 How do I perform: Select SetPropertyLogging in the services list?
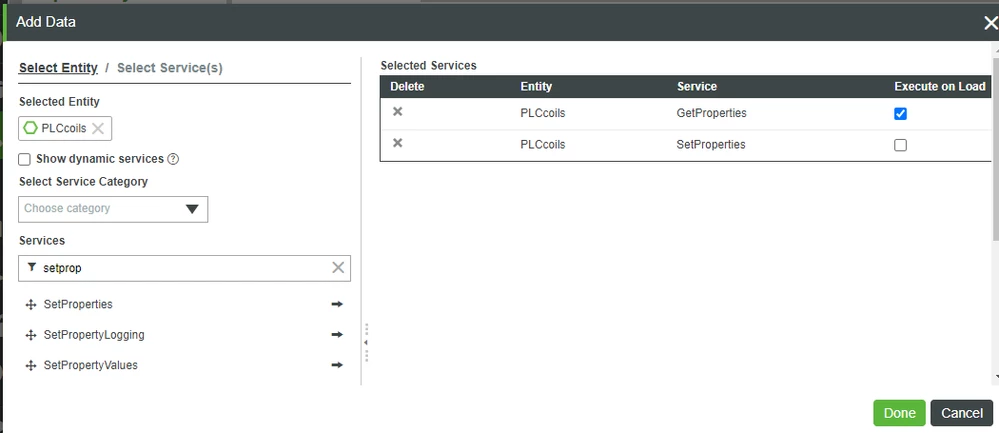coord(94,335)
